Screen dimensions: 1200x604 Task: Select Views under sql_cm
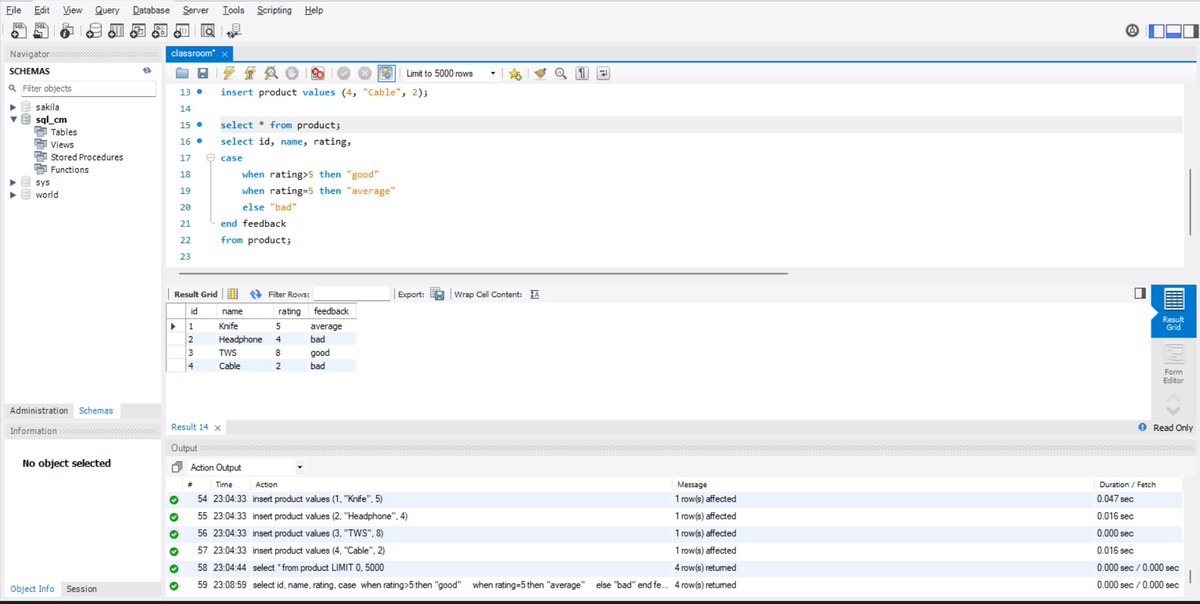[x=62, y=145]
